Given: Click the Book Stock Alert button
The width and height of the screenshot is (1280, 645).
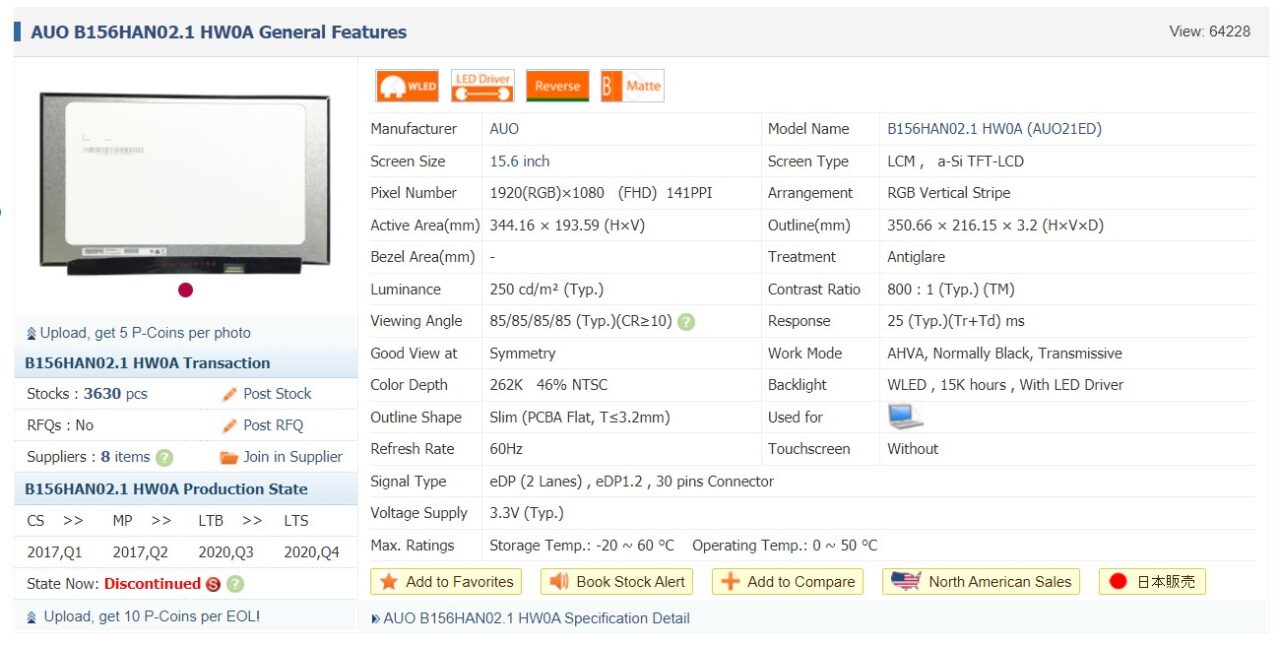Looking at the screenshot, I should 617,582.
